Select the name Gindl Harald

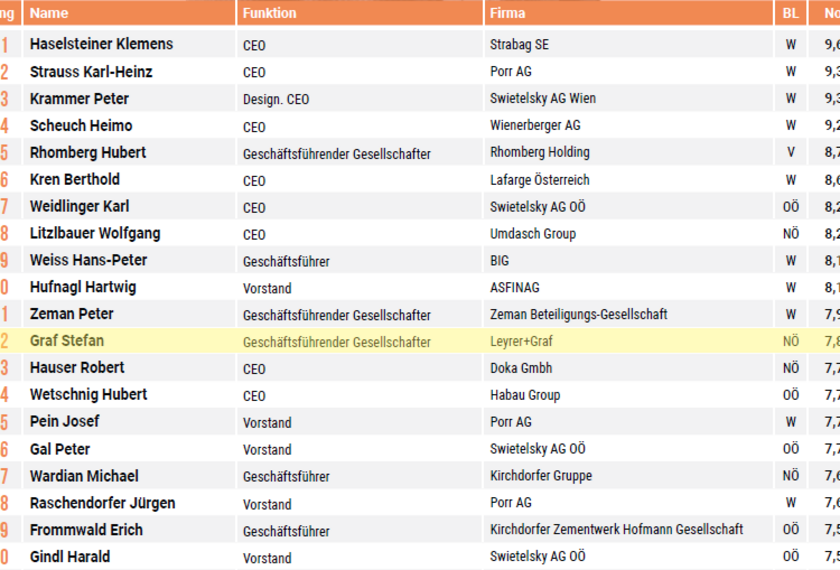[70, 557]
